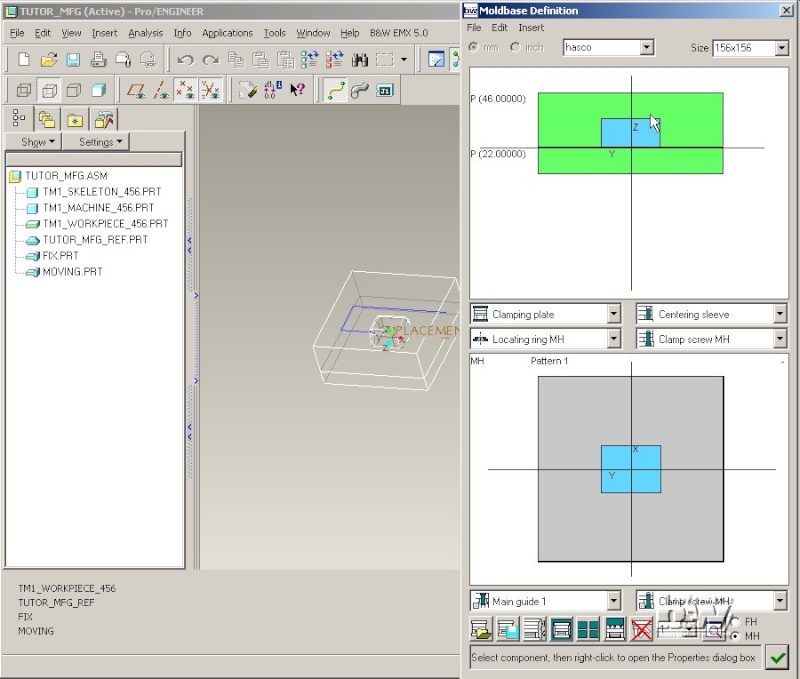Open the Favorites navigator tab

click(x=75, y=120)
